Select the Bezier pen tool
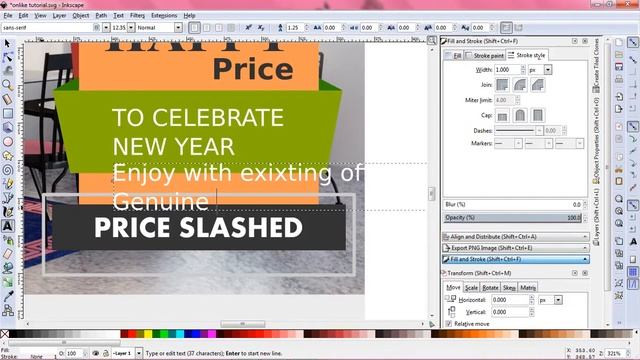Viewport: 640px width, 360px height. (7, 198)
